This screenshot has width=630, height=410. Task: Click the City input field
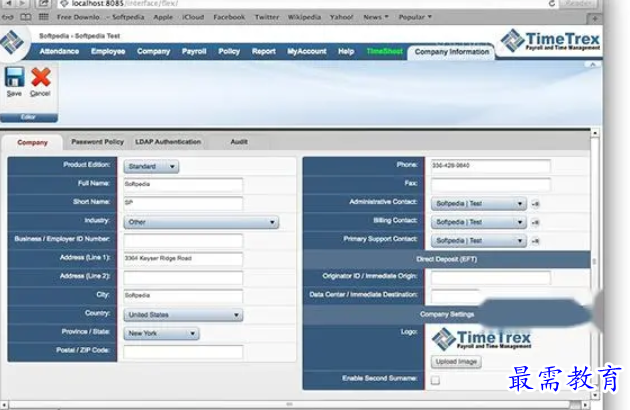pos(183,296)
